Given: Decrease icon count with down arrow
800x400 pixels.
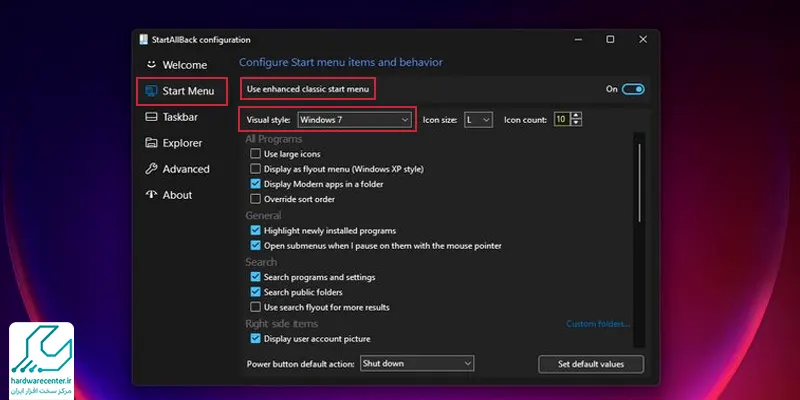Looking at the screenshot, I should (x=577, y=123).
